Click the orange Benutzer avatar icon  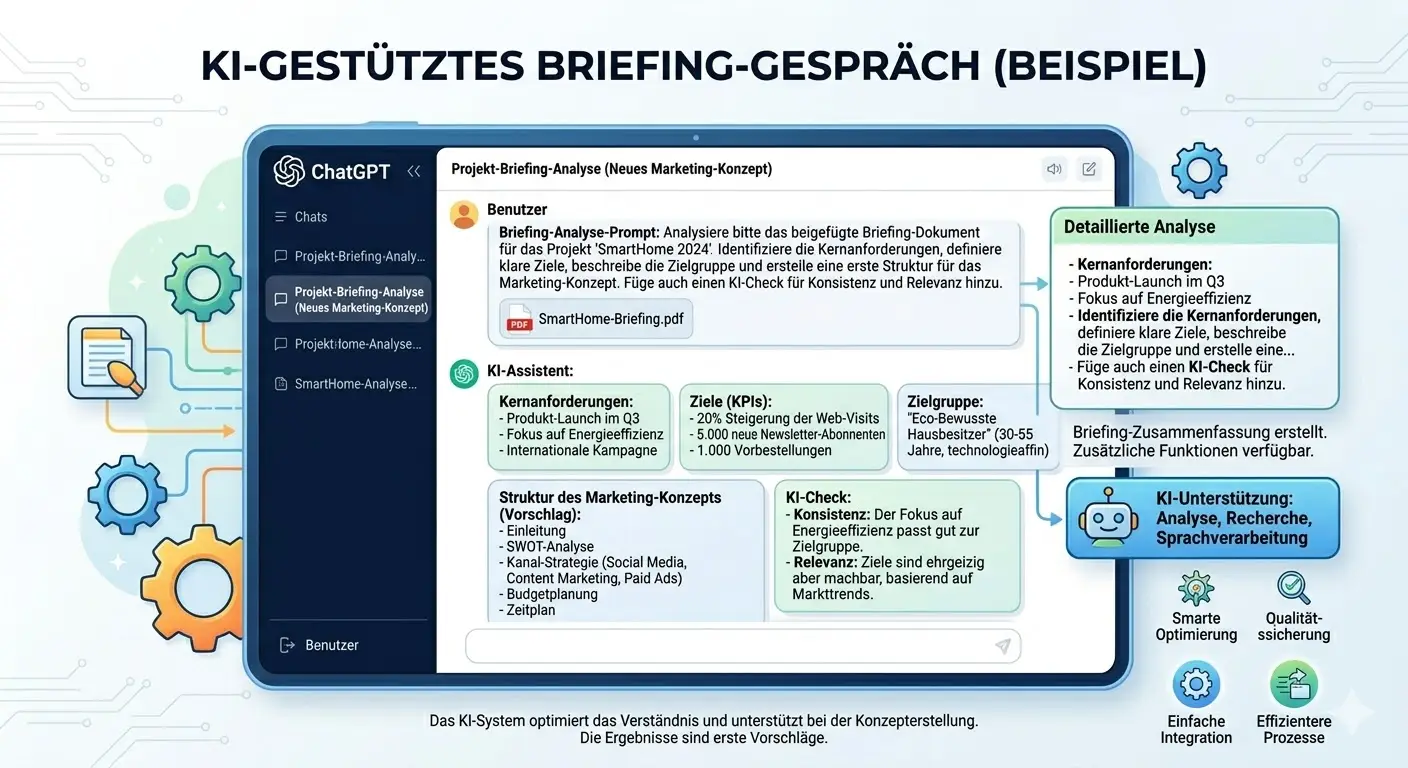coord(463,213)
